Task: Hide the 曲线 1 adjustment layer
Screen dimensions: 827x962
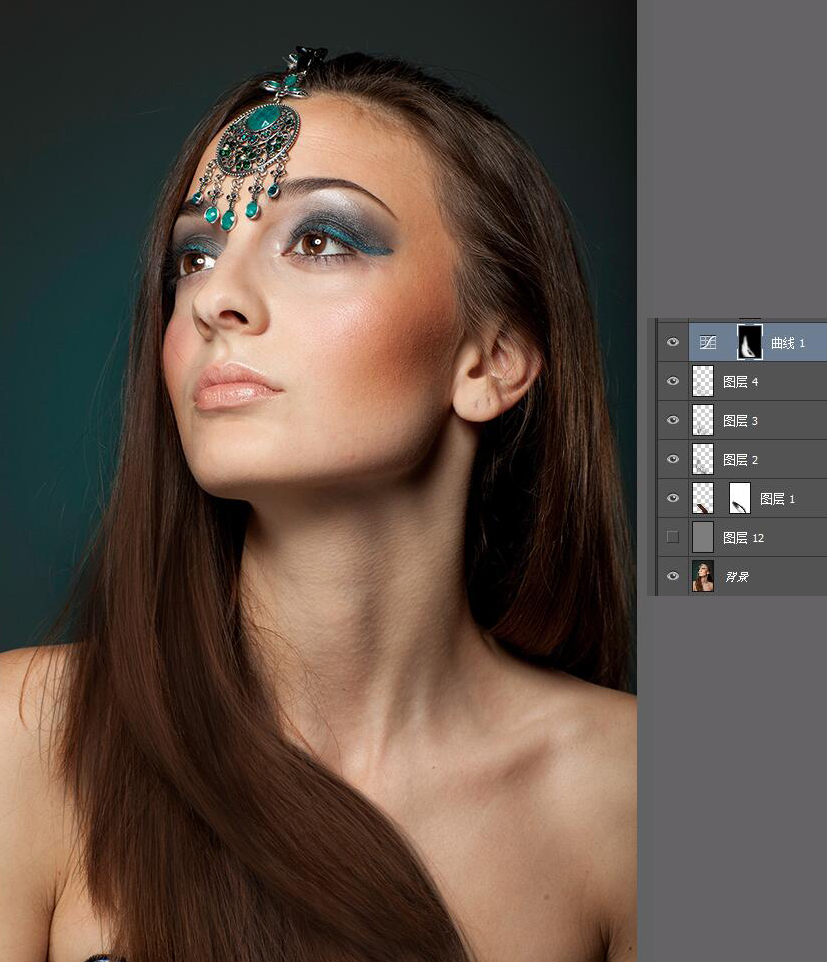Action: point(672,342)
